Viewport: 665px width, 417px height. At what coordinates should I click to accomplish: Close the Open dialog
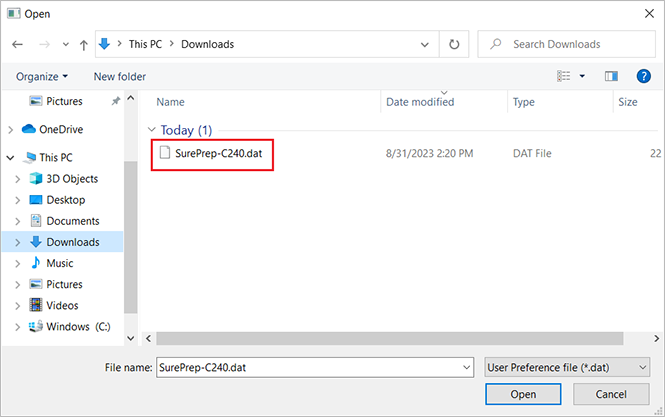point(649,14)
